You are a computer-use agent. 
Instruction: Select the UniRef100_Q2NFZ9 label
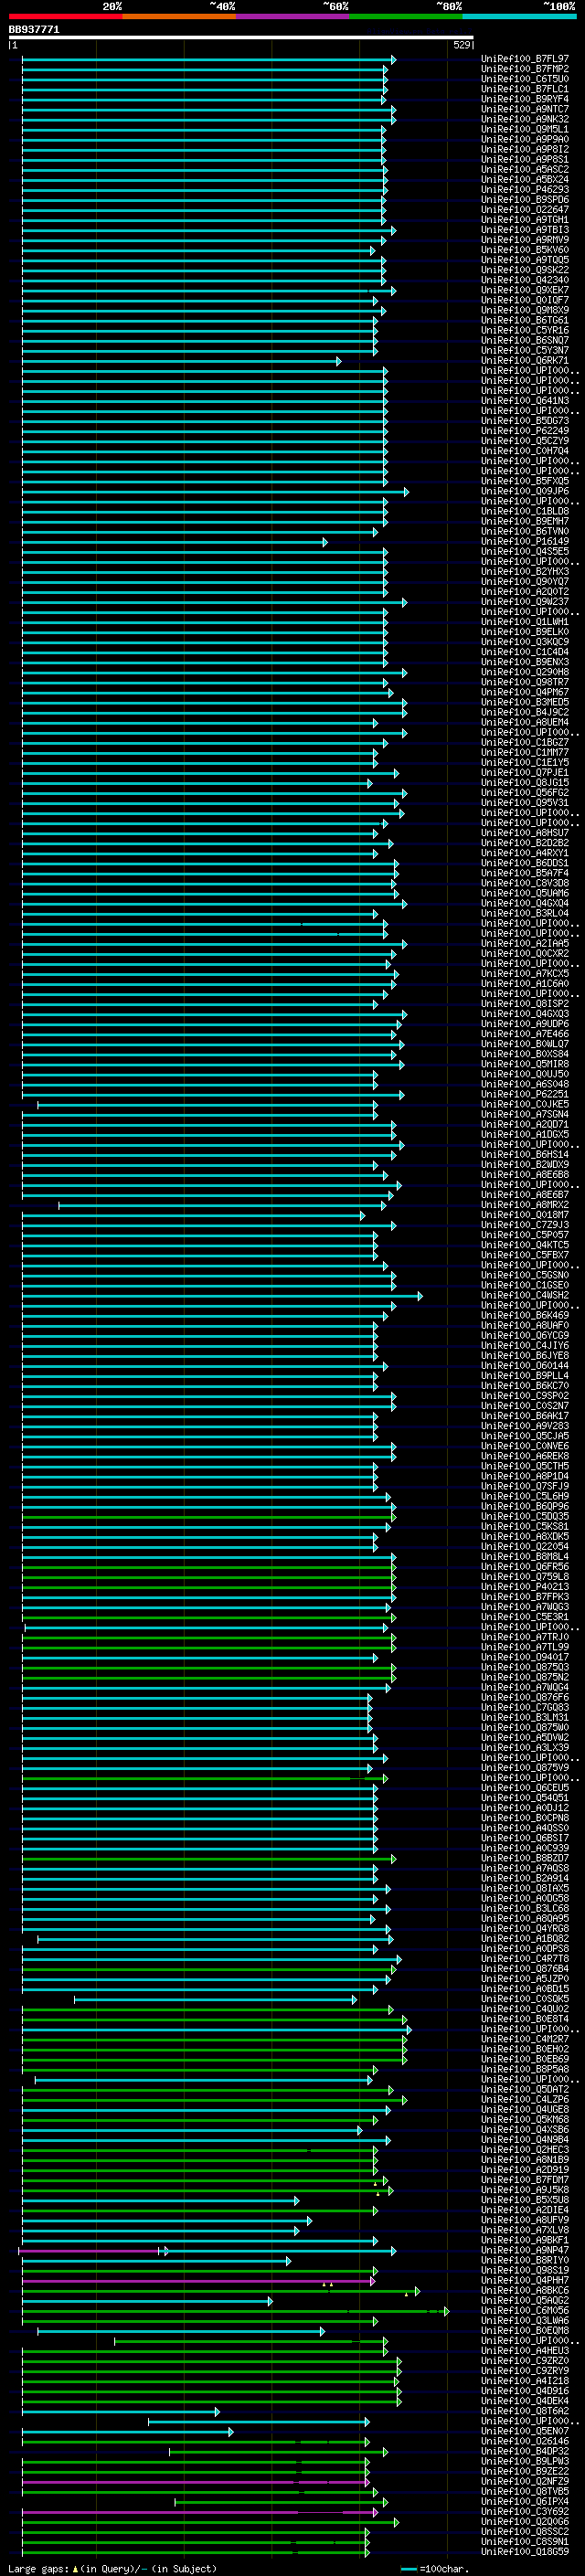[525, 2482]
